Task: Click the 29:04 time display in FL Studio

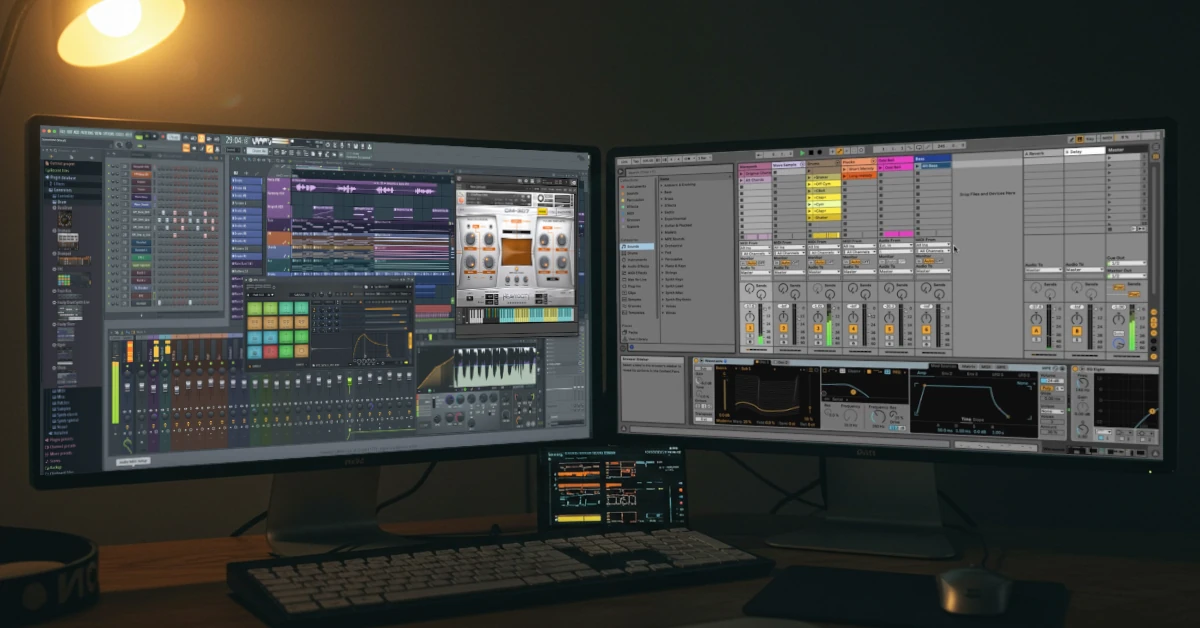Action: (x=236, y=140)
